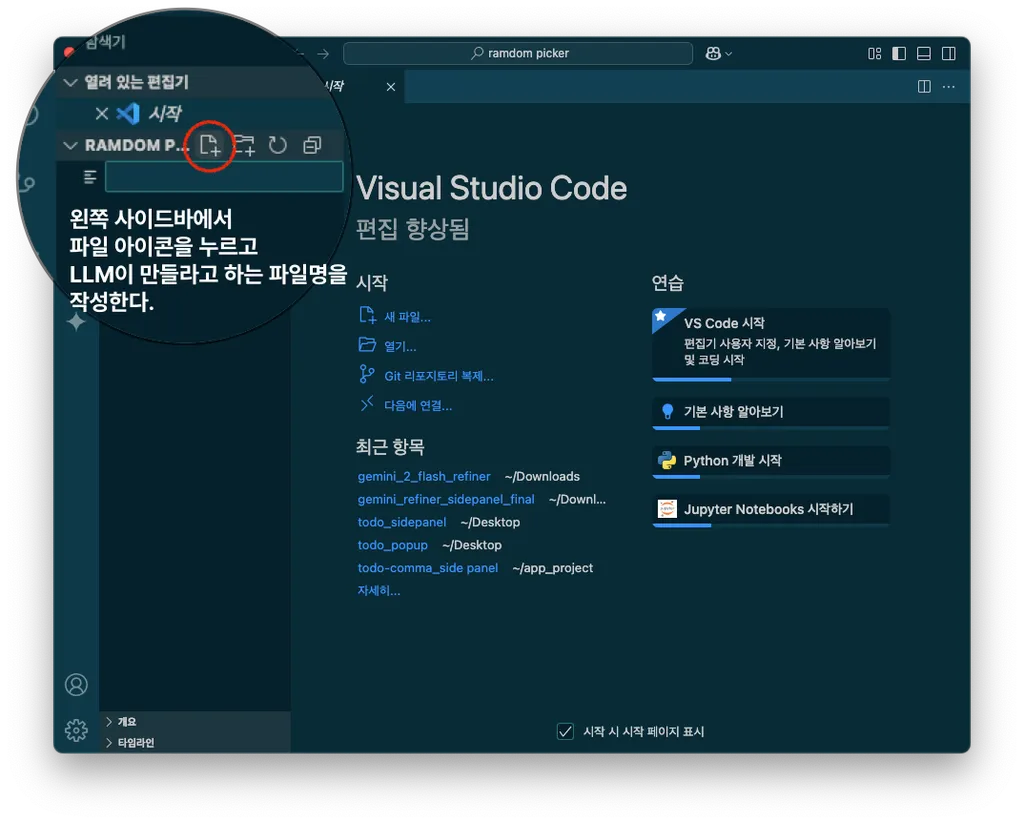Click the New Folder icon in explorer header
Image resolution: width=1024 pixels, height=824 pixels.
point(244,145)
